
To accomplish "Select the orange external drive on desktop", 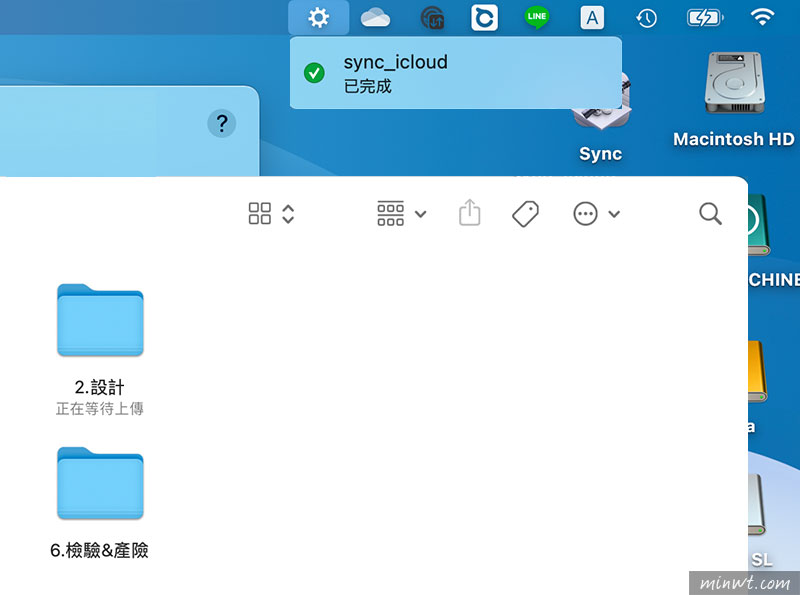I will (758, 371).
